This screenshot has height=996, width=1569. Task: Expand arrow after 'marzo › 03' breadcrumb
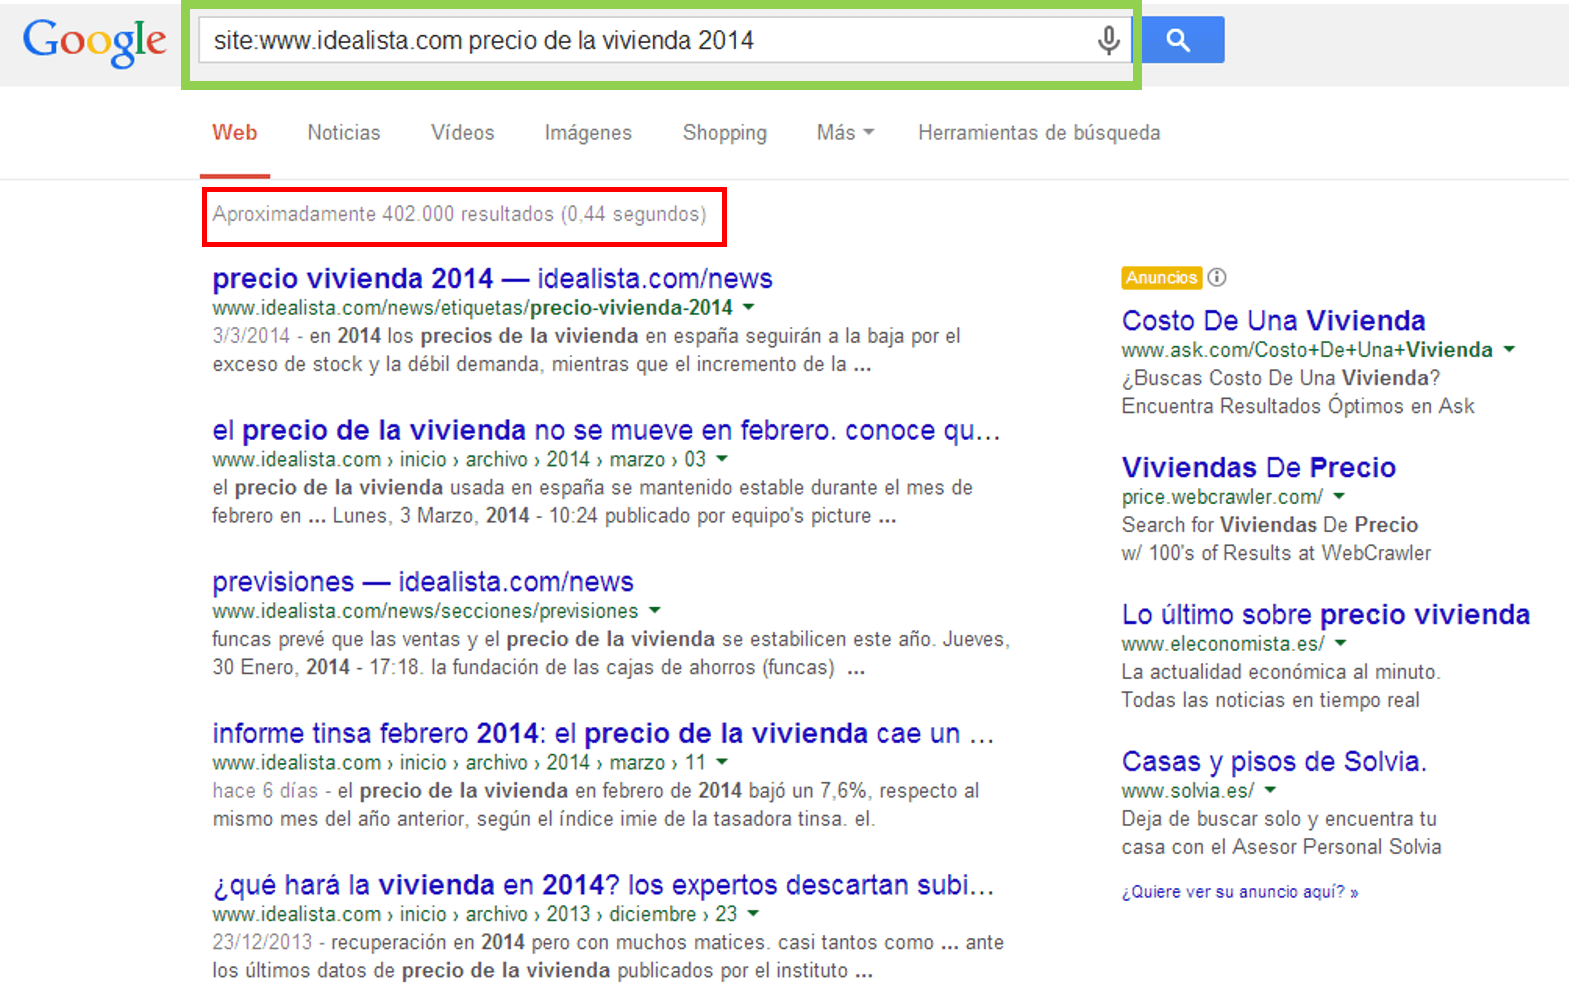[x=722, y=459]
